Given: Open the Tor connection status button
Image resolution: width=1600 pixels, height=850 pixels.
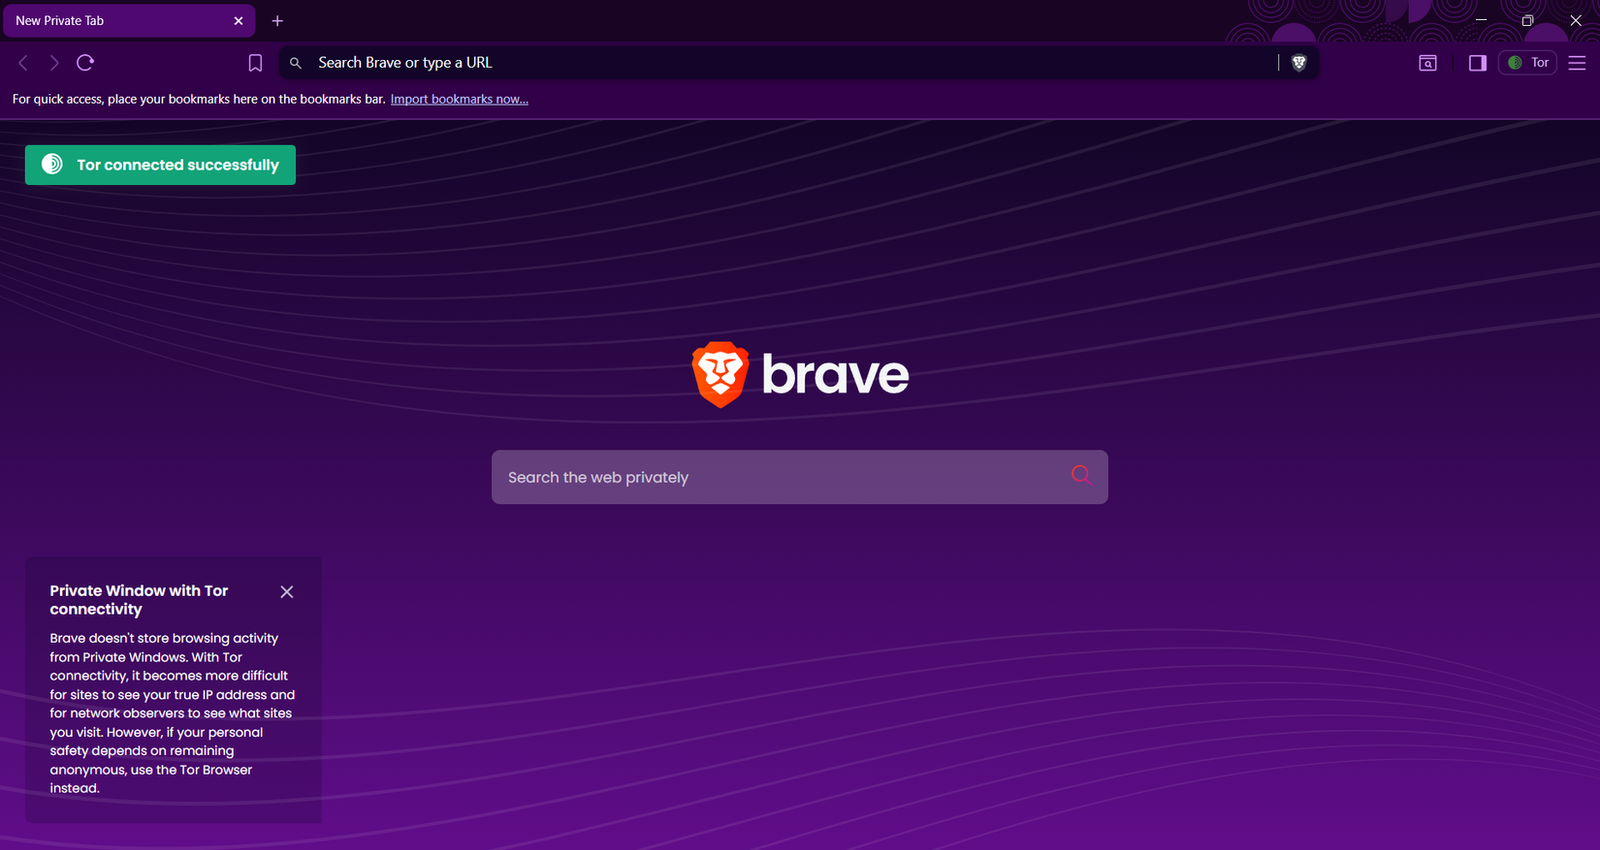Looking at the screenshot, I should click(x=1527, y=63).
